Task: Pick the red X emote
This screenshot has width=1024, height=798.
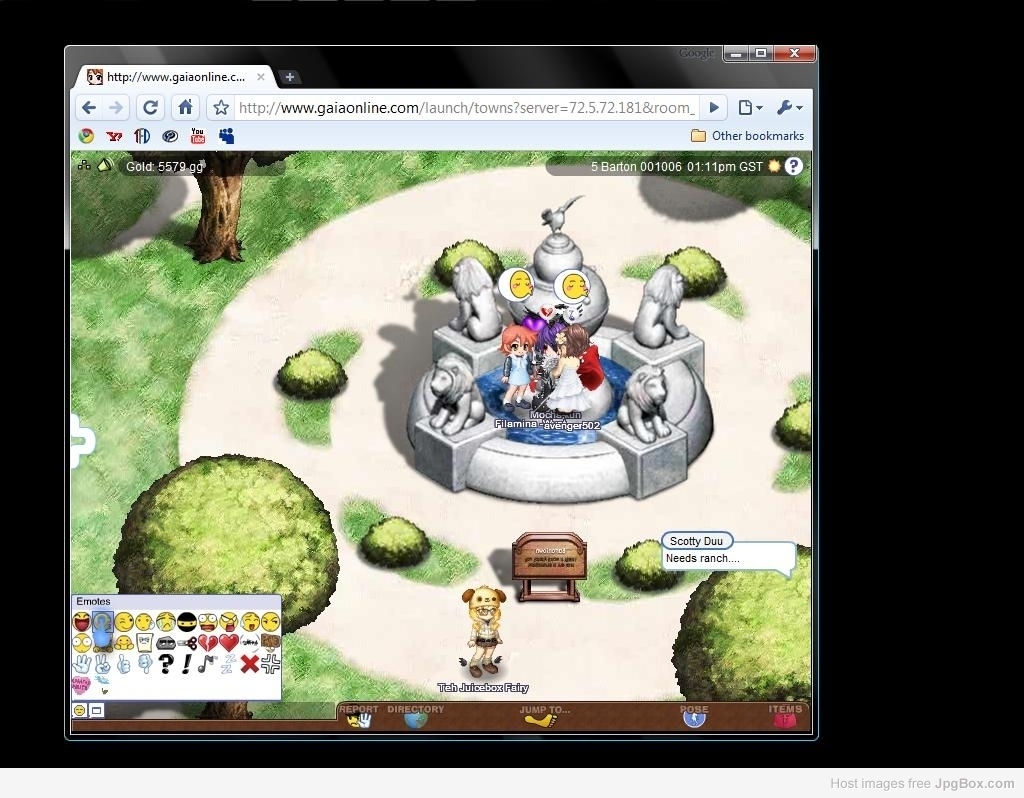Action: [249, 664]
